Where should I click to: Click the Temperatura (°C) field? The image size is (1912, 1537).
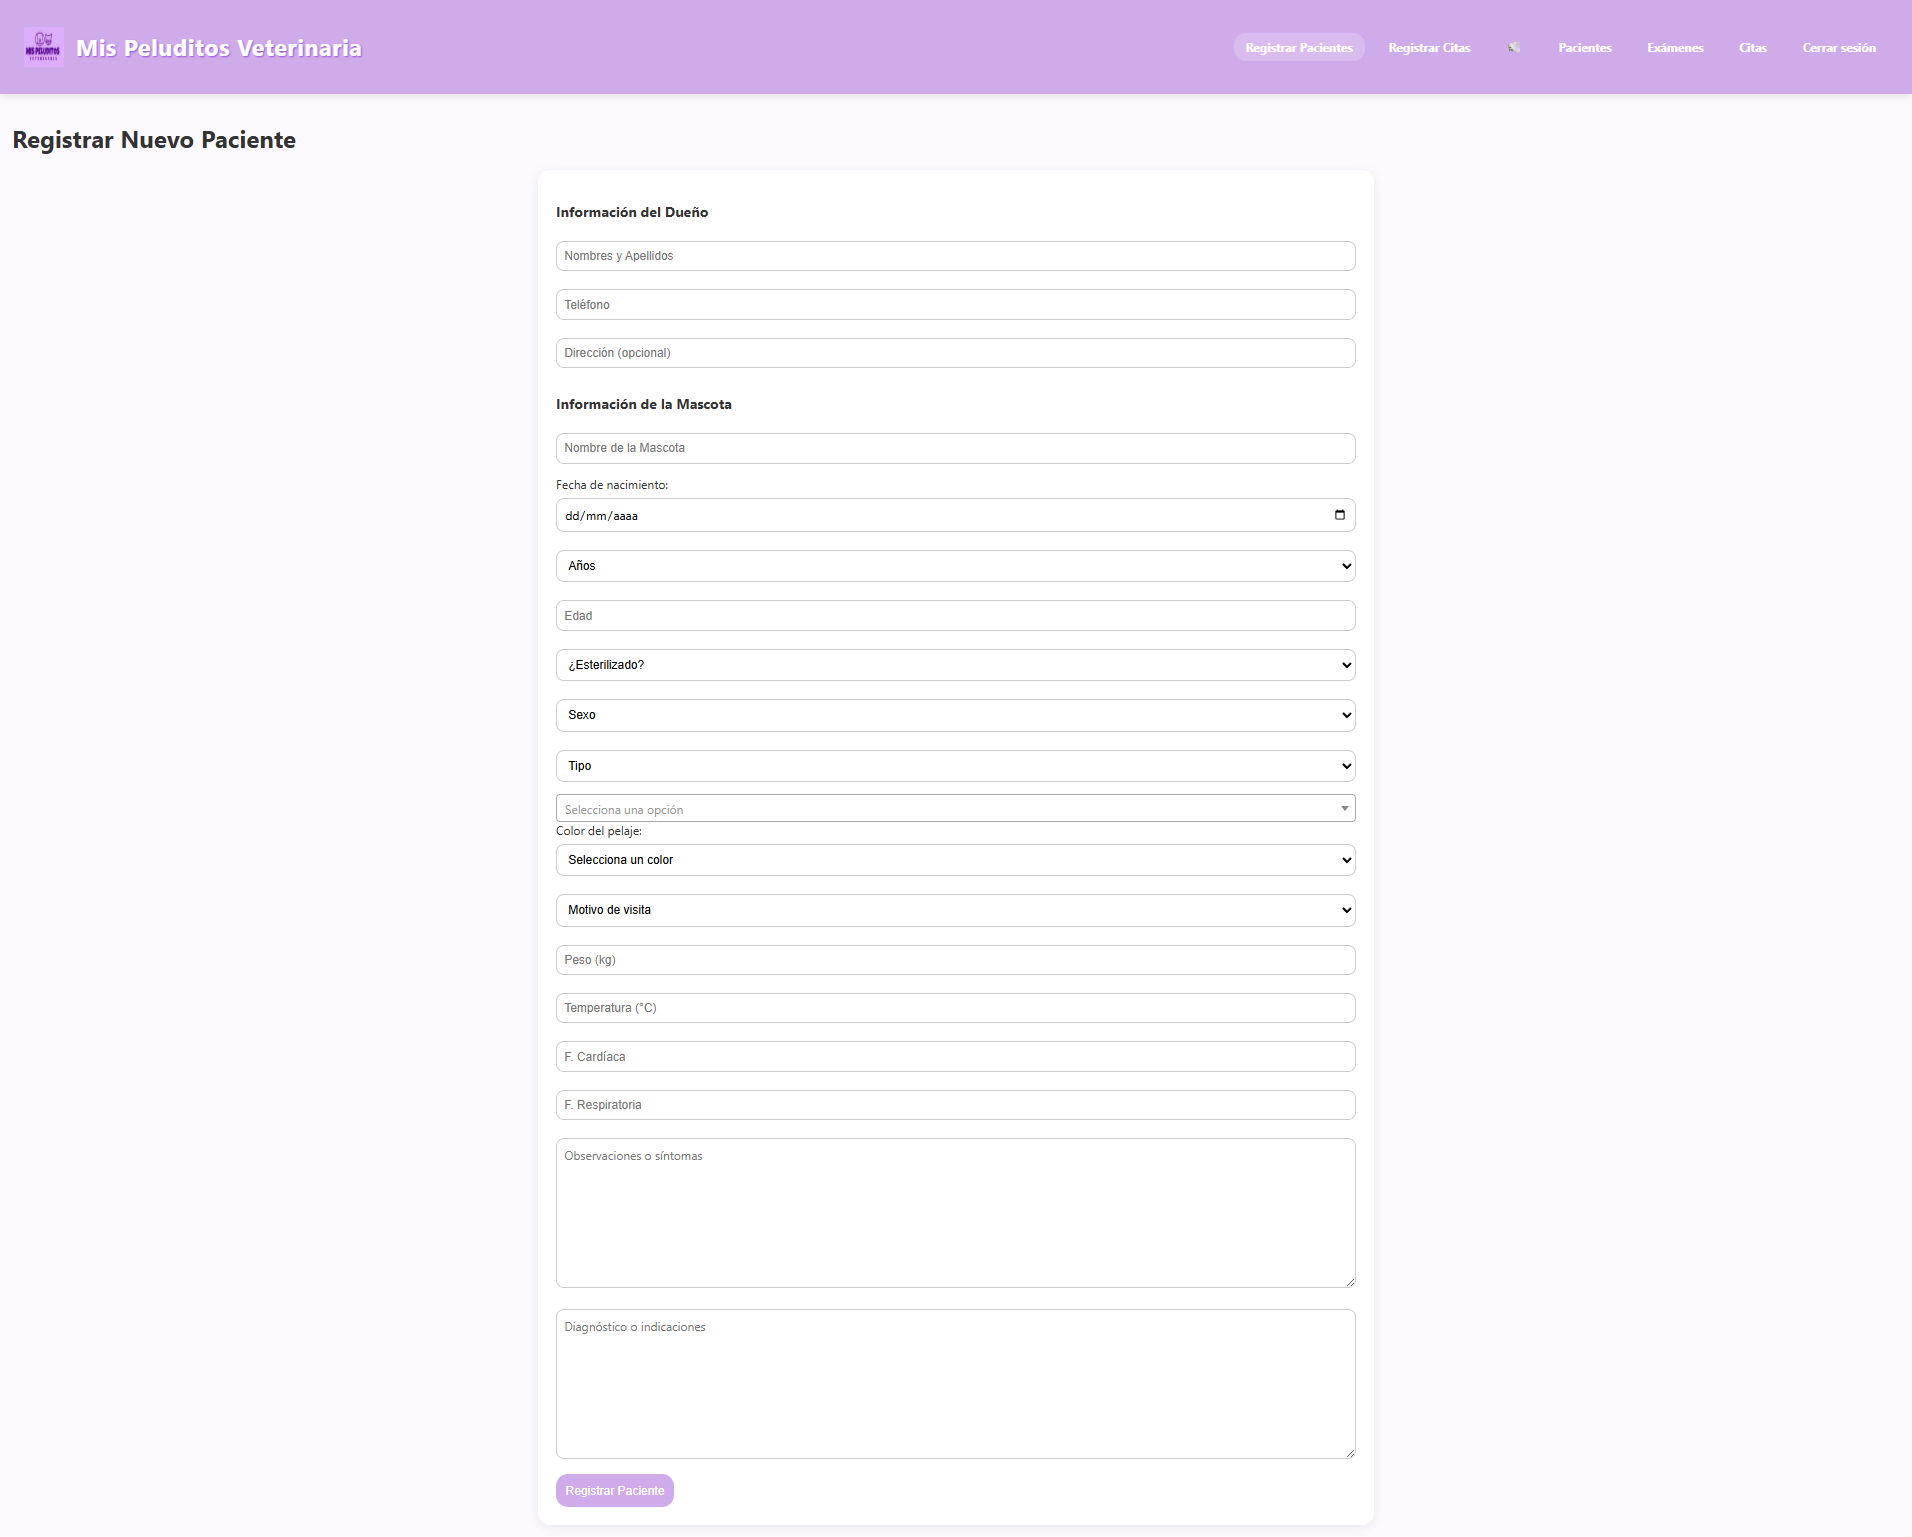point(956,1008)
